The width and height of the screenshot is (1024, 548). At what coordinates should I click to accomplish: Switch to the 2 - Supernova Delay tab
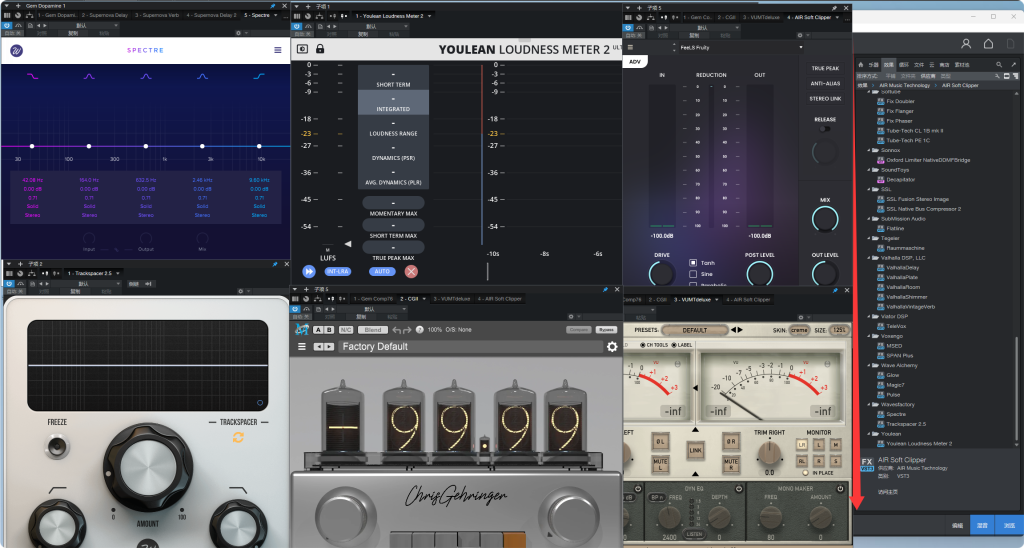(105, 15)
